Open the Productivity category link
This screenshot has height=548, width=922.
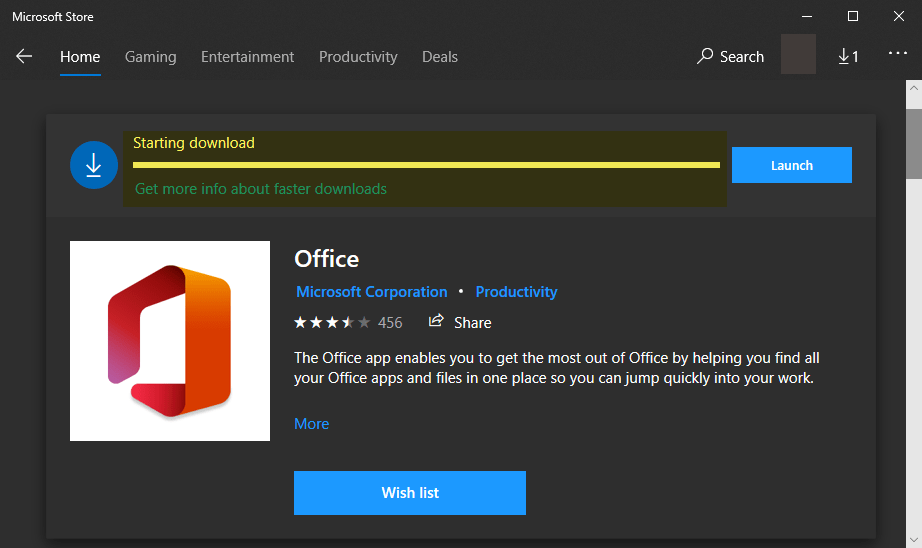(516, 292)
